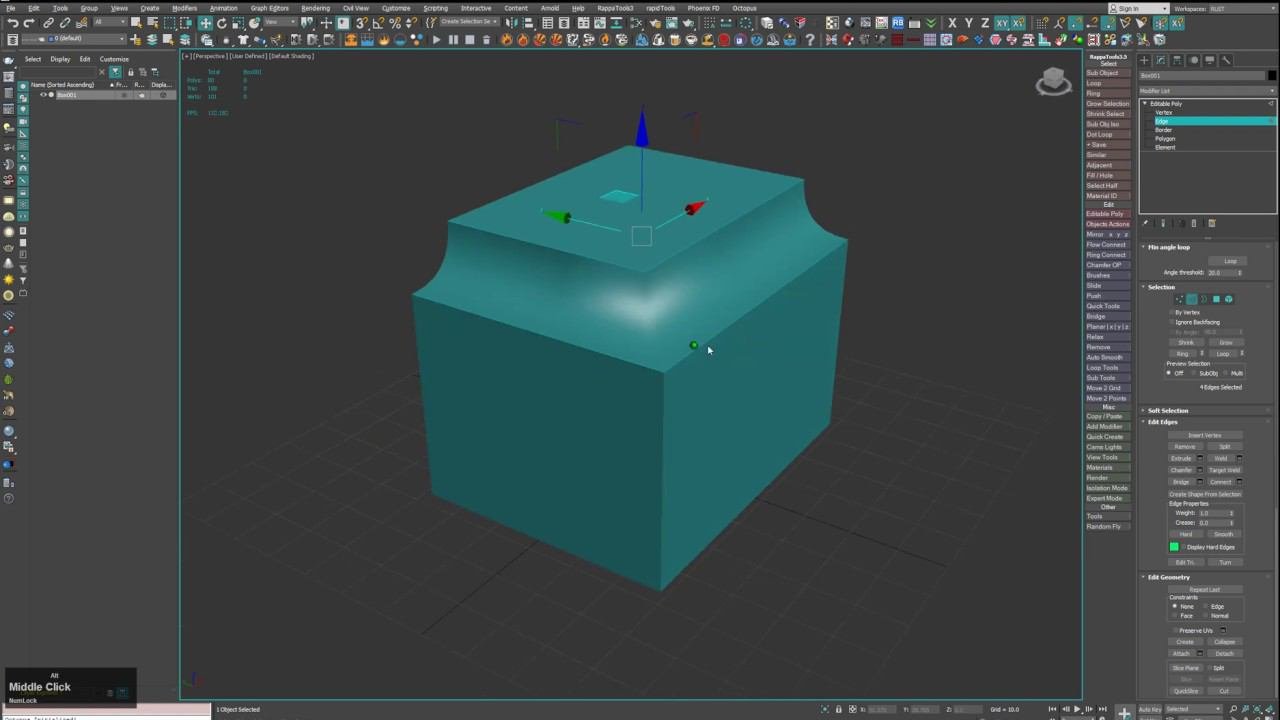Image resolution: width=1280 pixels, height=720 pixels.
Task: Toggle the Preserve UVs checkbox
Action: point(1174,630)
